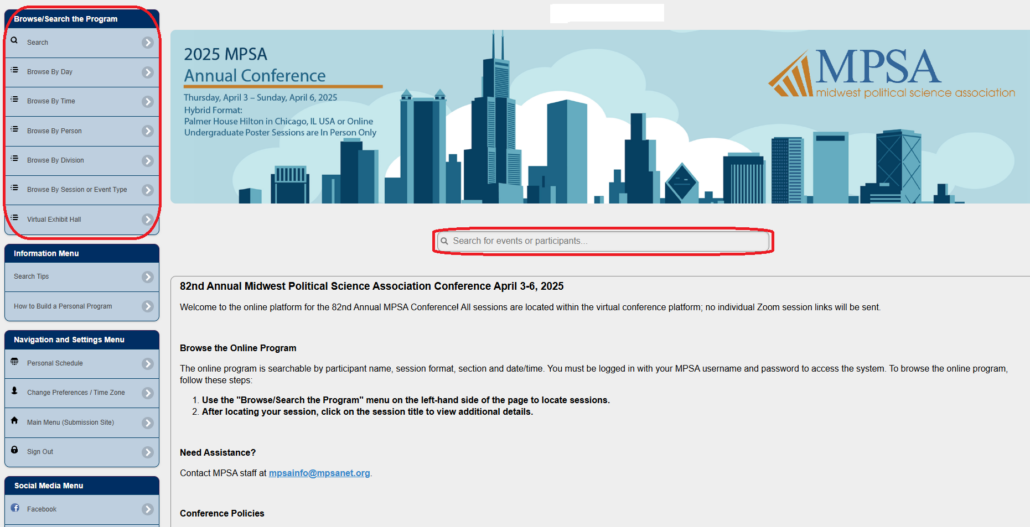Screen dimensions: 1030x527
Task: Open the Search menu item
Action: 82,43
